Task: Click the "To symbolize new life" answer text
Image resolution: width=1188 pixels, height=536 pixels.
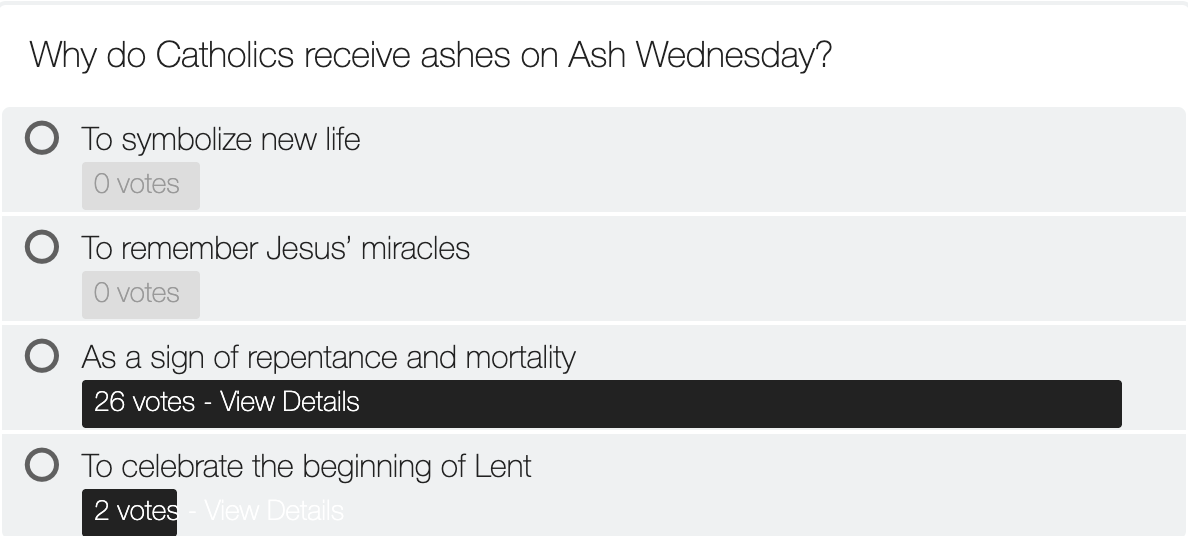Action: [x=220, y=139]
